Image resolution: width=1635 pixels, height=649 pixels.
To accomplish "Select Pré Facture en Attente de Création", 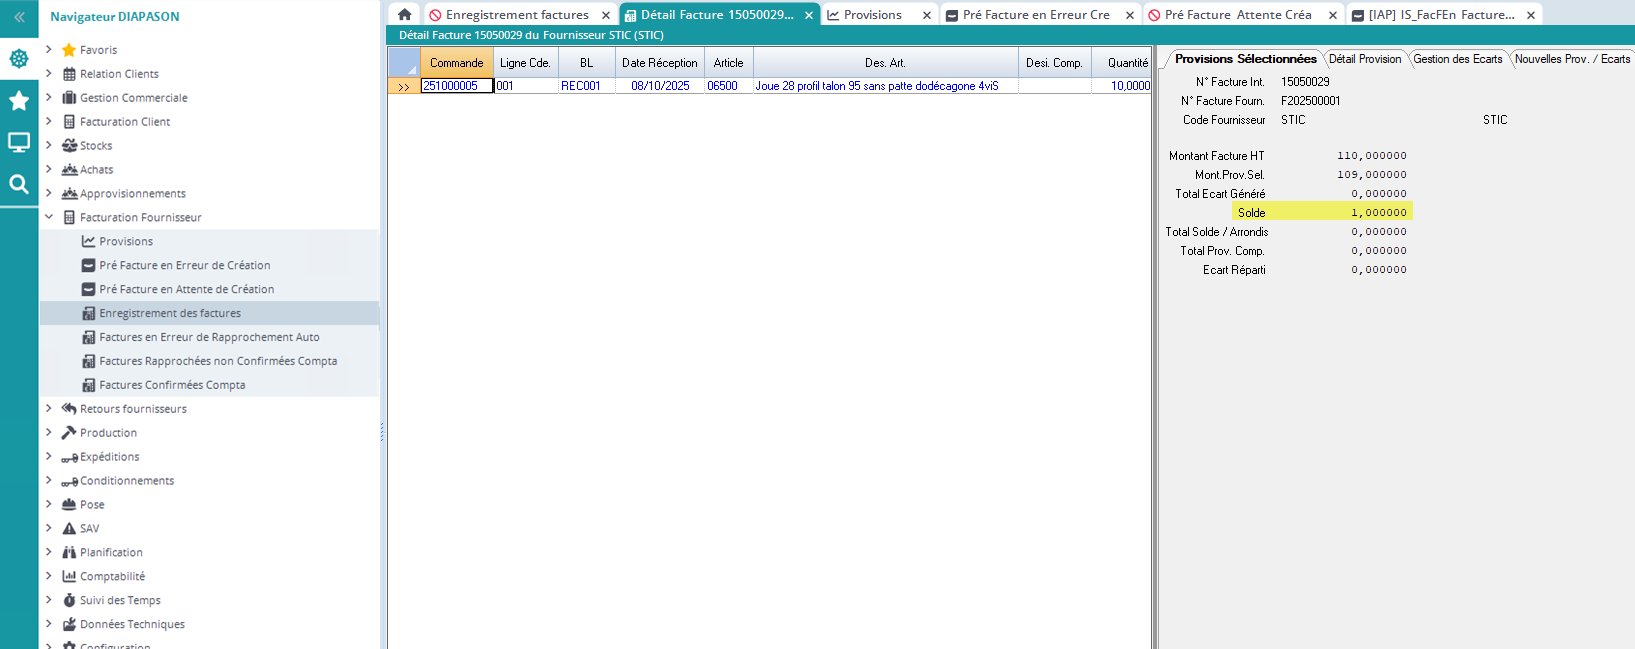I will click(186, 289).
